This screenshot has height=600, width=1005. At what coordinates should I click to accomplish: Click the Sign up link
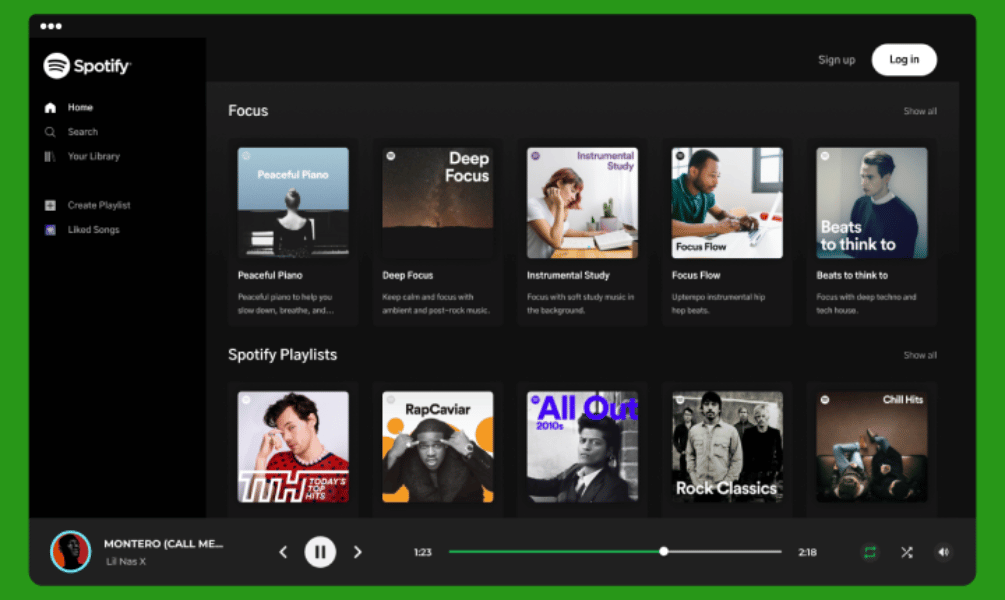coord(836,60)
